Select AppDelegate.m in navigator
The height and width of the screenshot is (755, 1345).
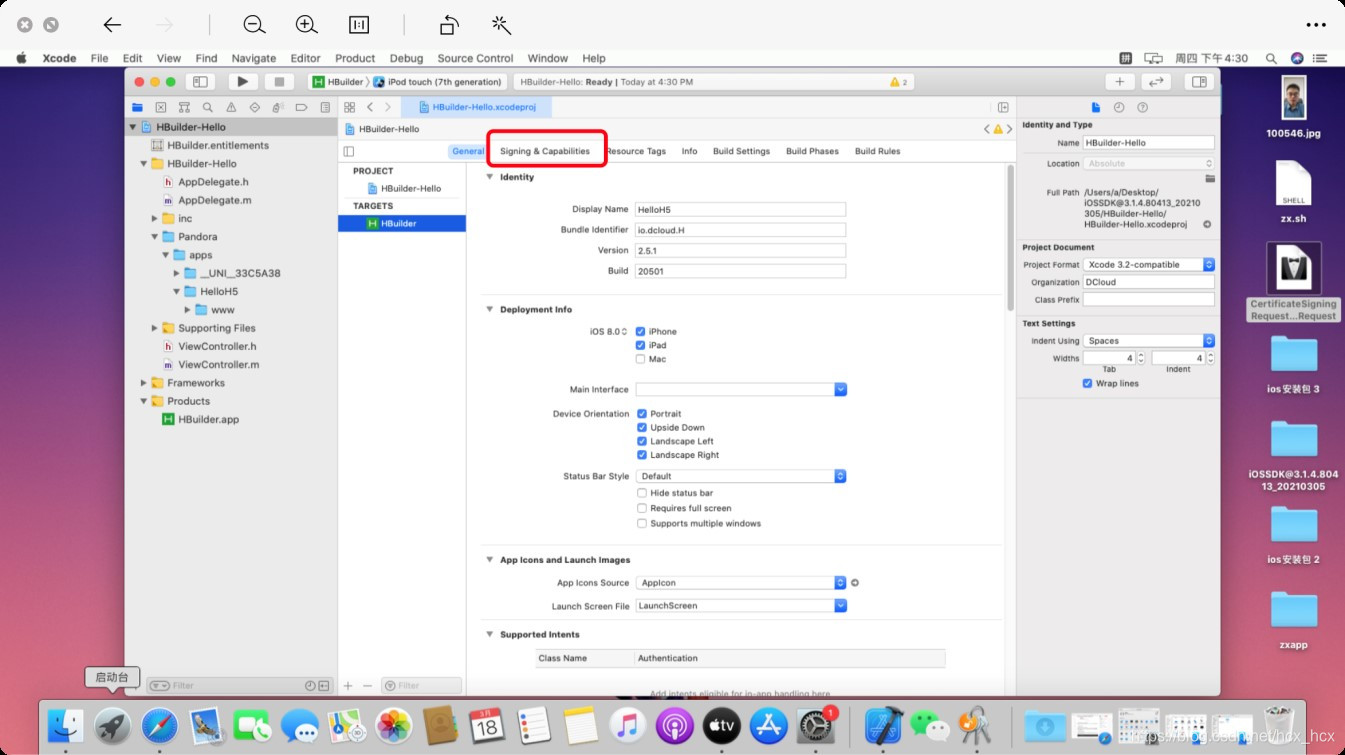[214, 200]
